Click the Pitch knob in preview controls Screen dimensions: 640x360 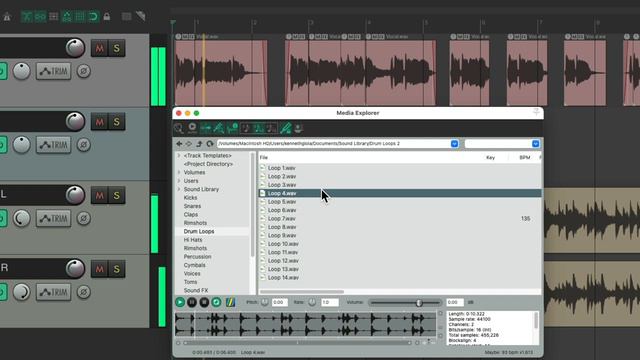[x=264, y=302]
